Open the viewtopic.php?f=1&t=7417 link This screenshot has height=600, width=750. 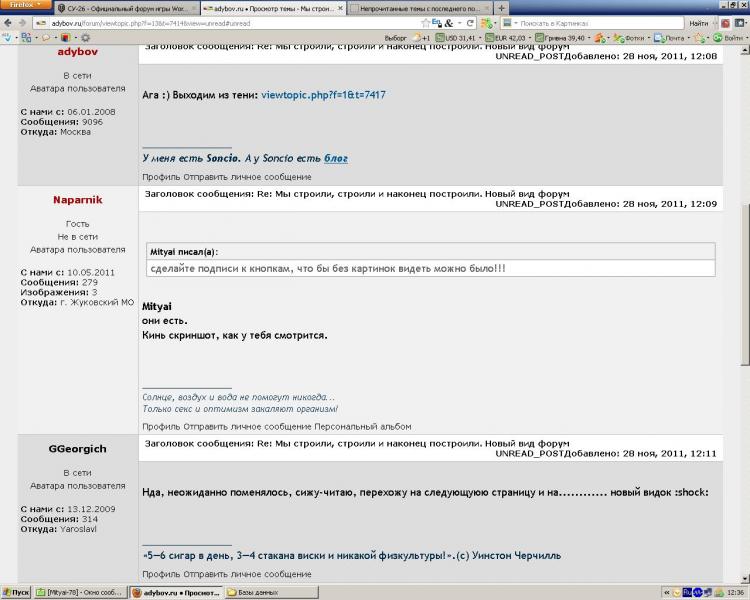[x=323, y=94]
